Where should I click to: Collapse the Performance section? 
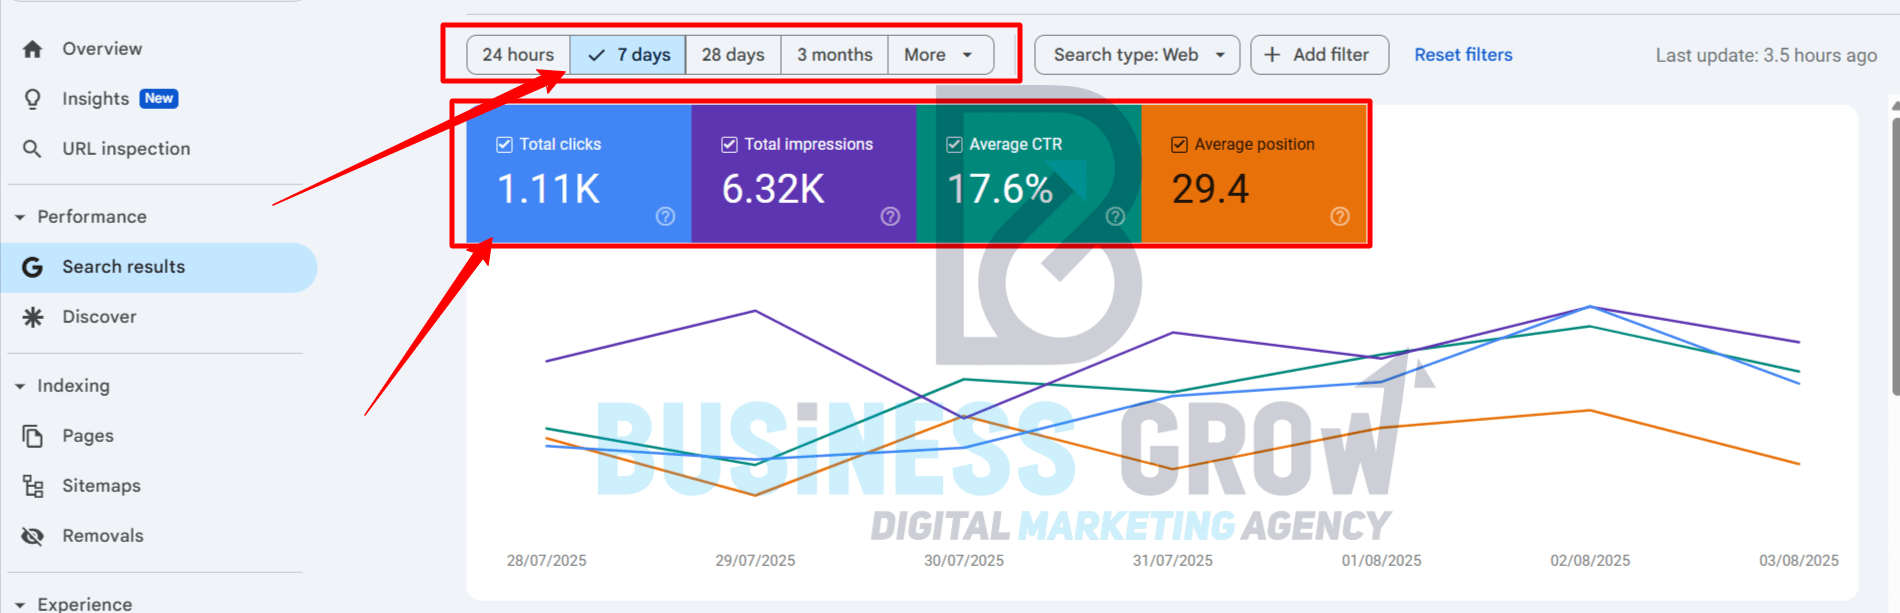tap(20, 217)
